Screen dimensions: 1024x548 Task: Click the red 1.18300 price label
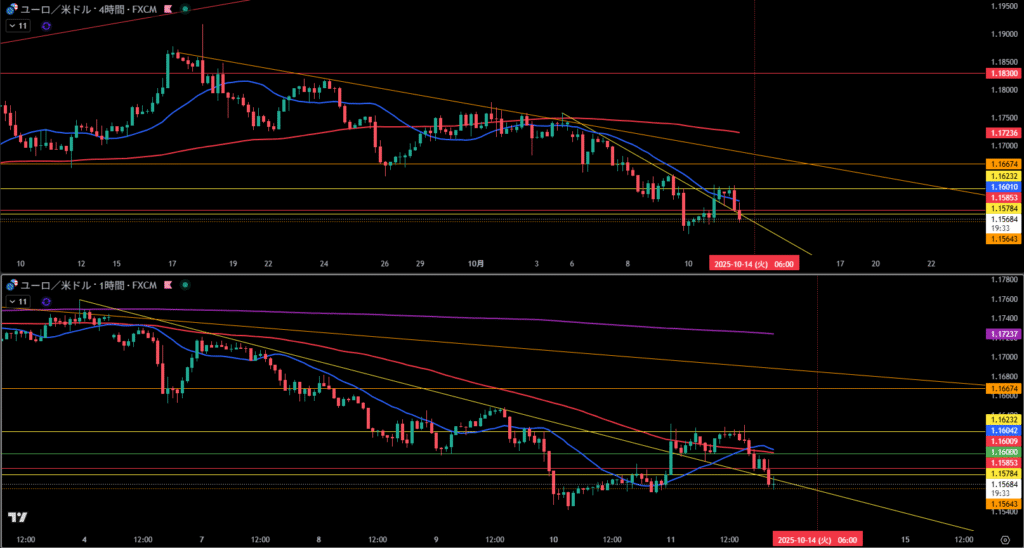tap(1003, 73)
